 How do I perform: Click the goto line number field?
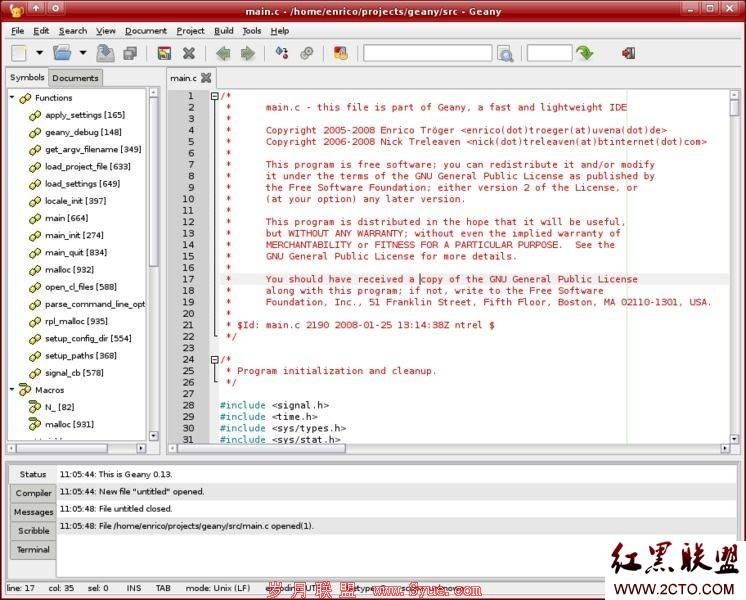[549, 53]
